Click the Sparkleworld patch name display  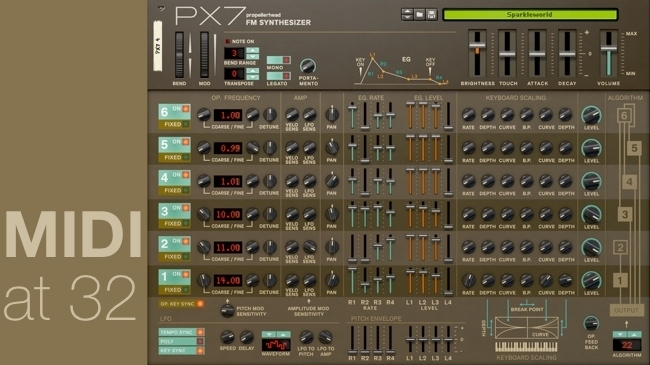pos(530,15)
